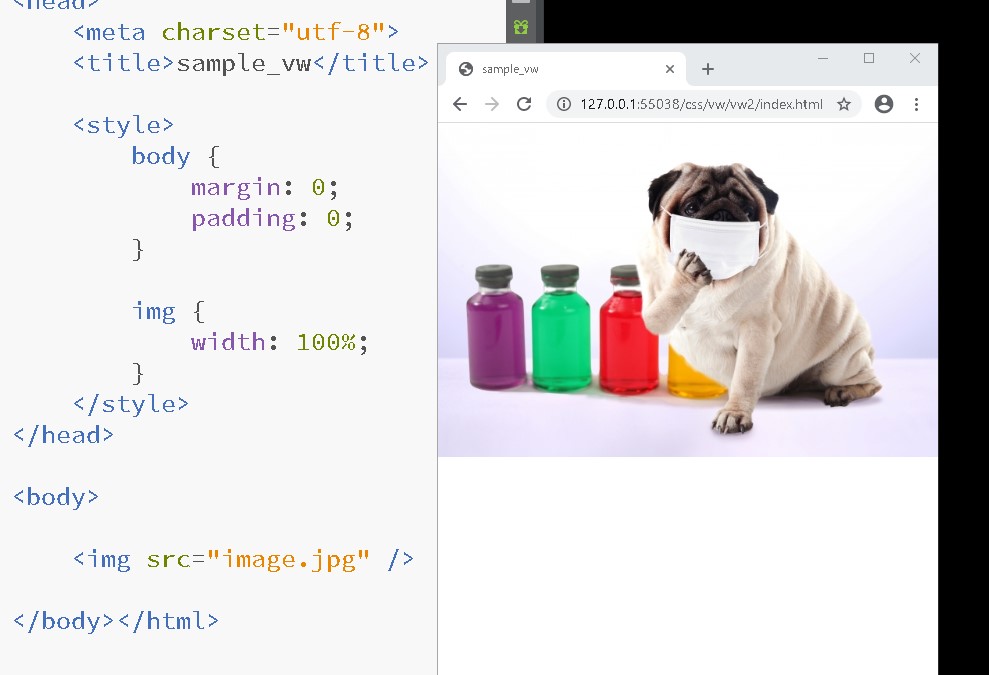Focus the address bar showing 127.0.0.1 URL

point(700,104)
